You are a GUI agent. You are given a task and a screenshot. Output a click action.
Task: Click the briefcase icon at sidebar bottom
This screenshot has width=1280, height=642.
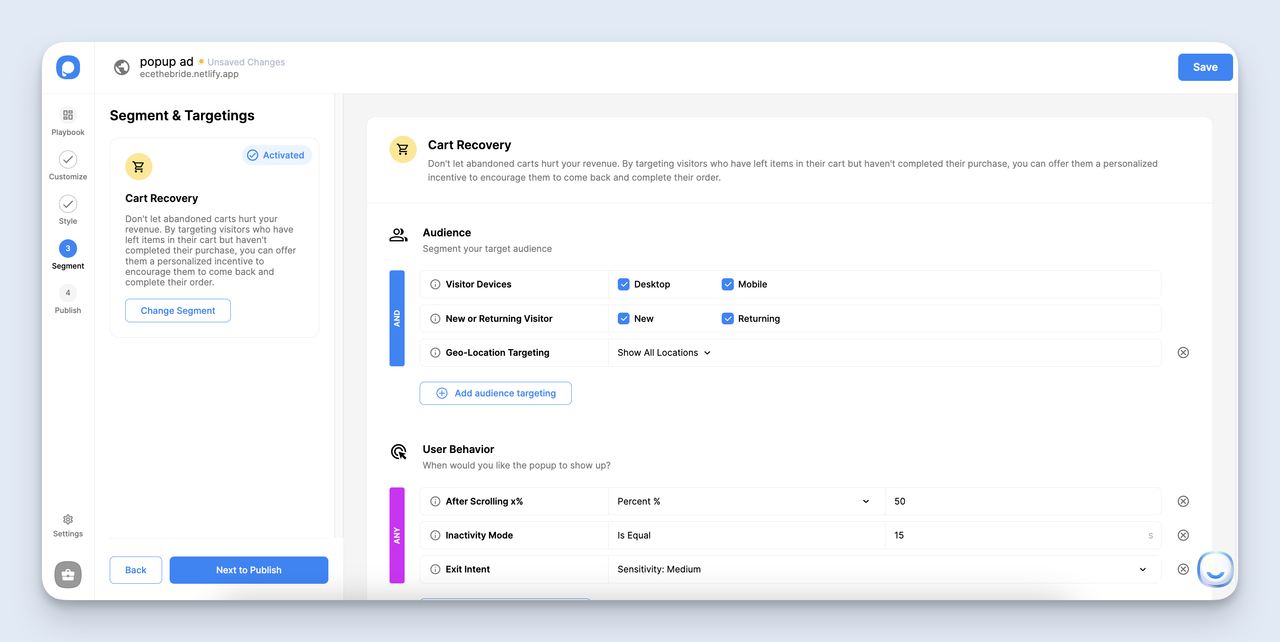[x=68, y=574]
